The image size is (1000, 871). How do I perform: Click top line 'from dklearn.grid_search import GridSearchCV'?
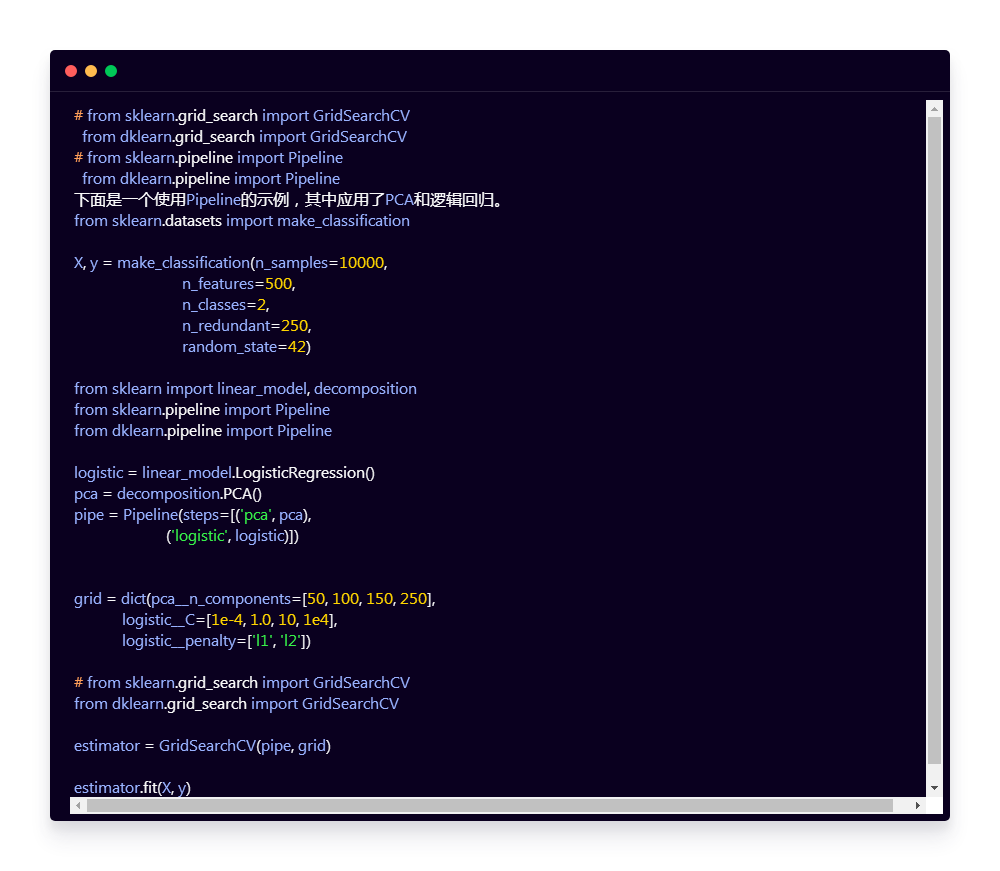coord(244,136)
